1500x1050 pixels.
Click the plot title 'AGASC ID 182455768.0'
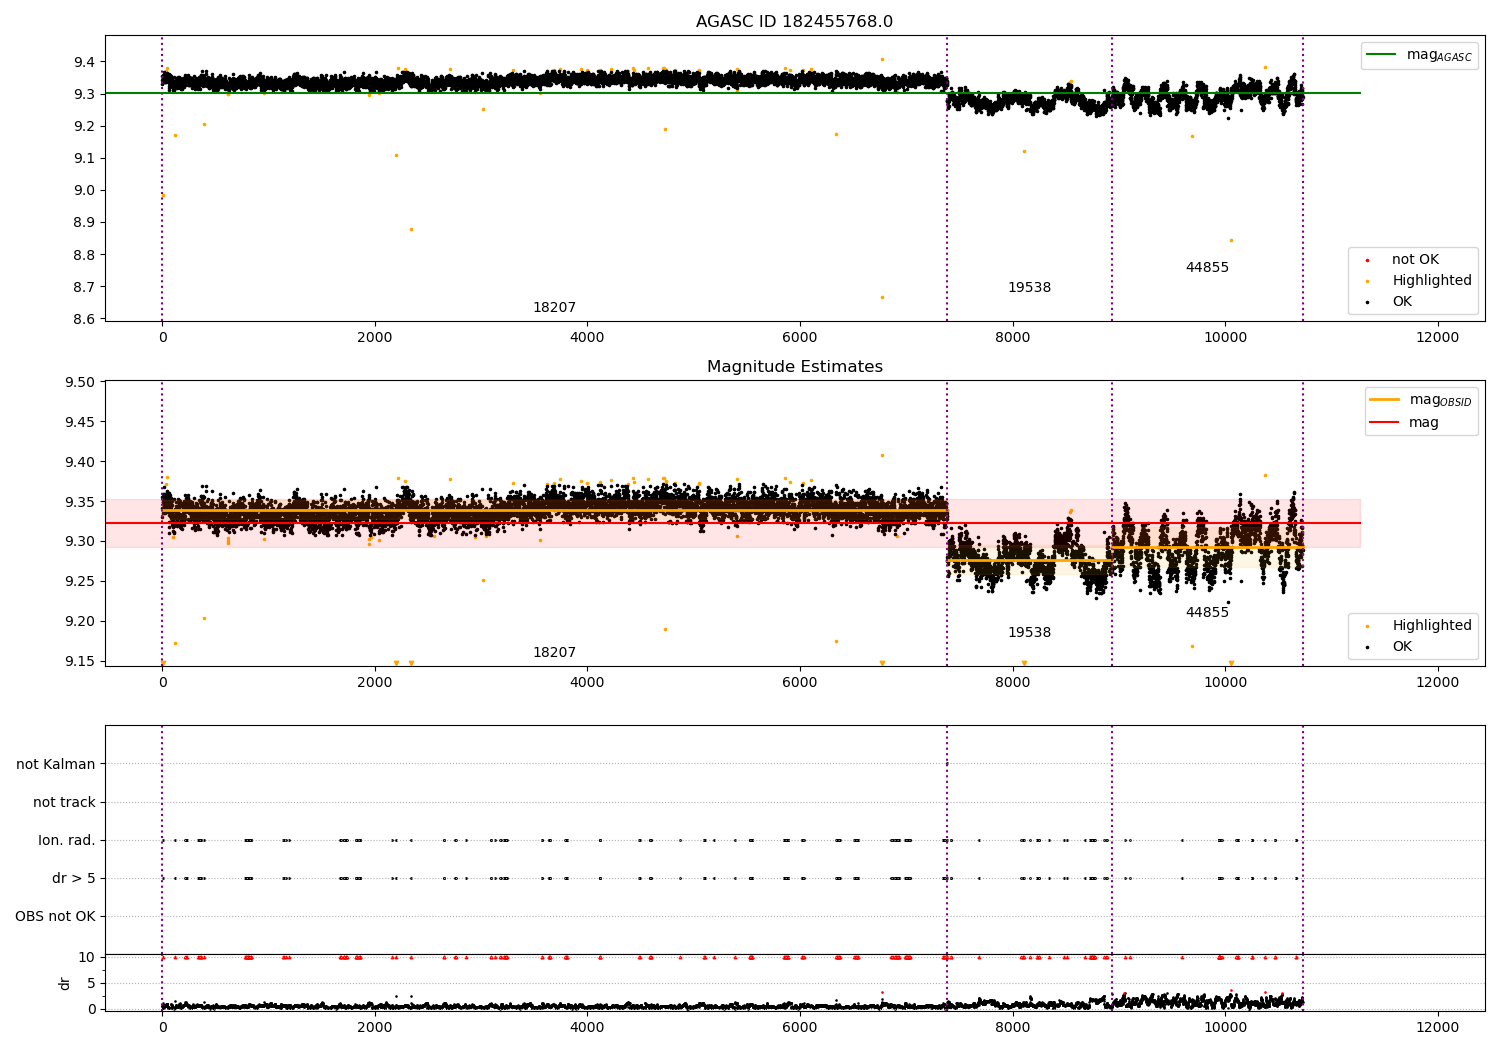click(794, 22)
